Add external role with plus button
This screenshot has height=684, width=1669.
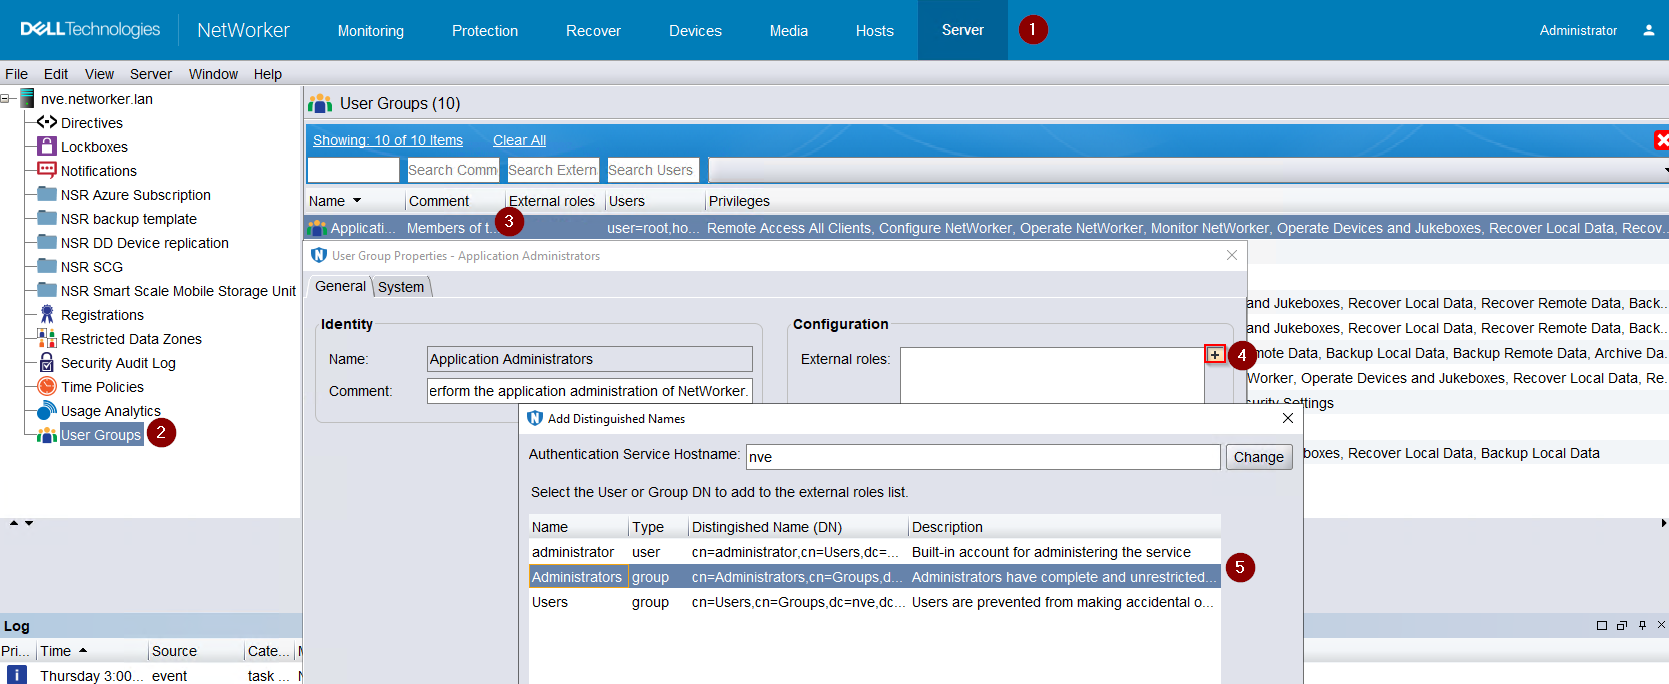(x=1214, y=354)
